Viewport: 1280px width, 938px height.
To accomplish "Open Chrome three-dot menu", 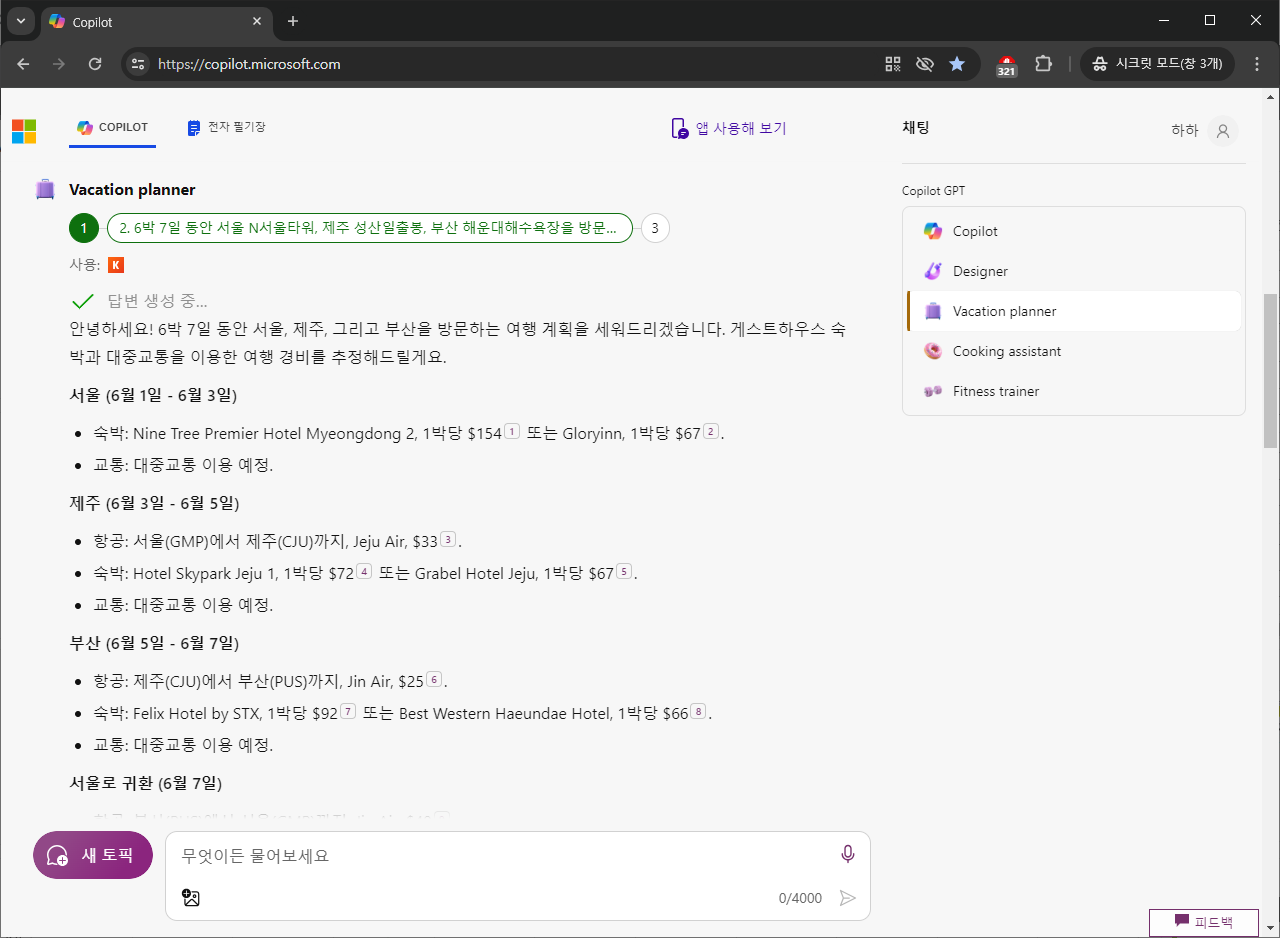I will pos(1257,64).
